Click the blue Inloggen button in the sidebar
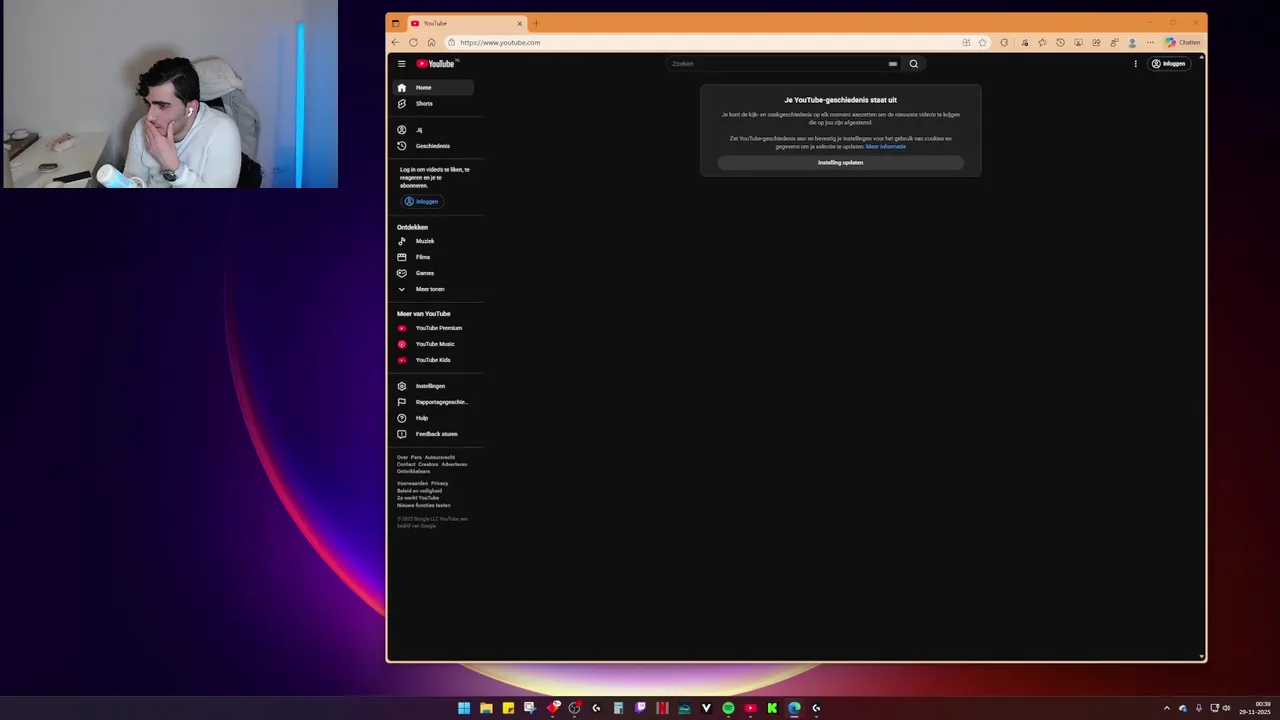Image resolution: width=1280 pixels, height=720 pixels. point(422,202)
